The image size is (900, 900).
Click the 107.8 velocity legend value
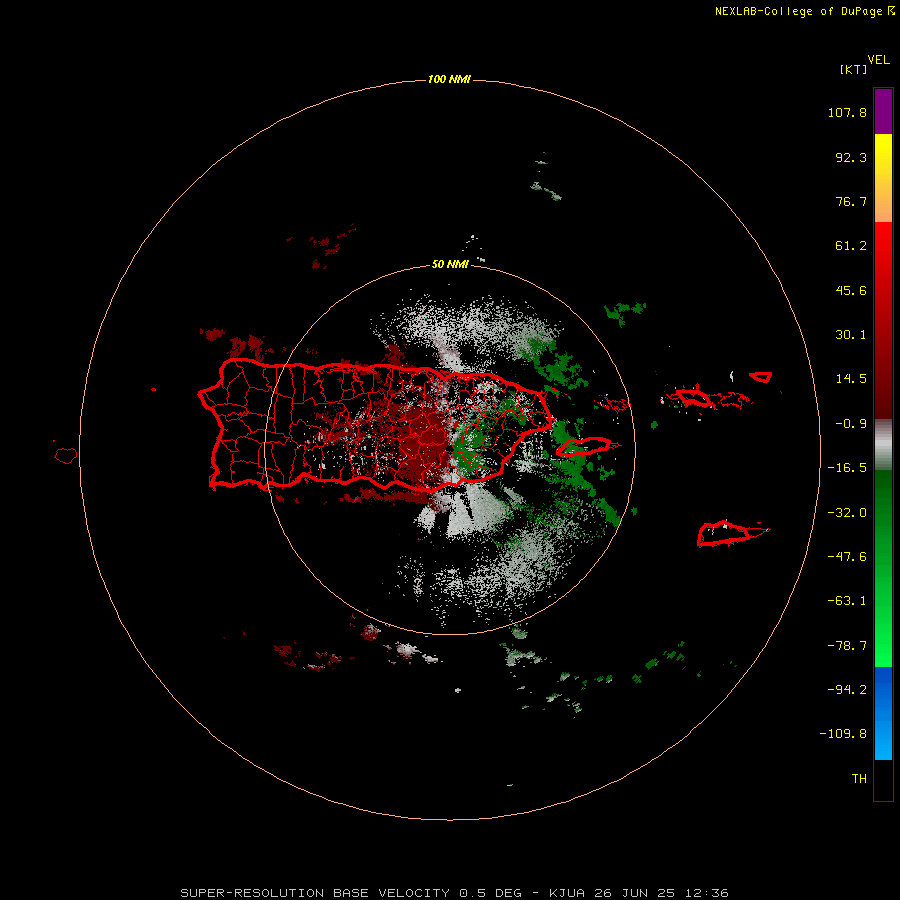click(x=847, y=112)
